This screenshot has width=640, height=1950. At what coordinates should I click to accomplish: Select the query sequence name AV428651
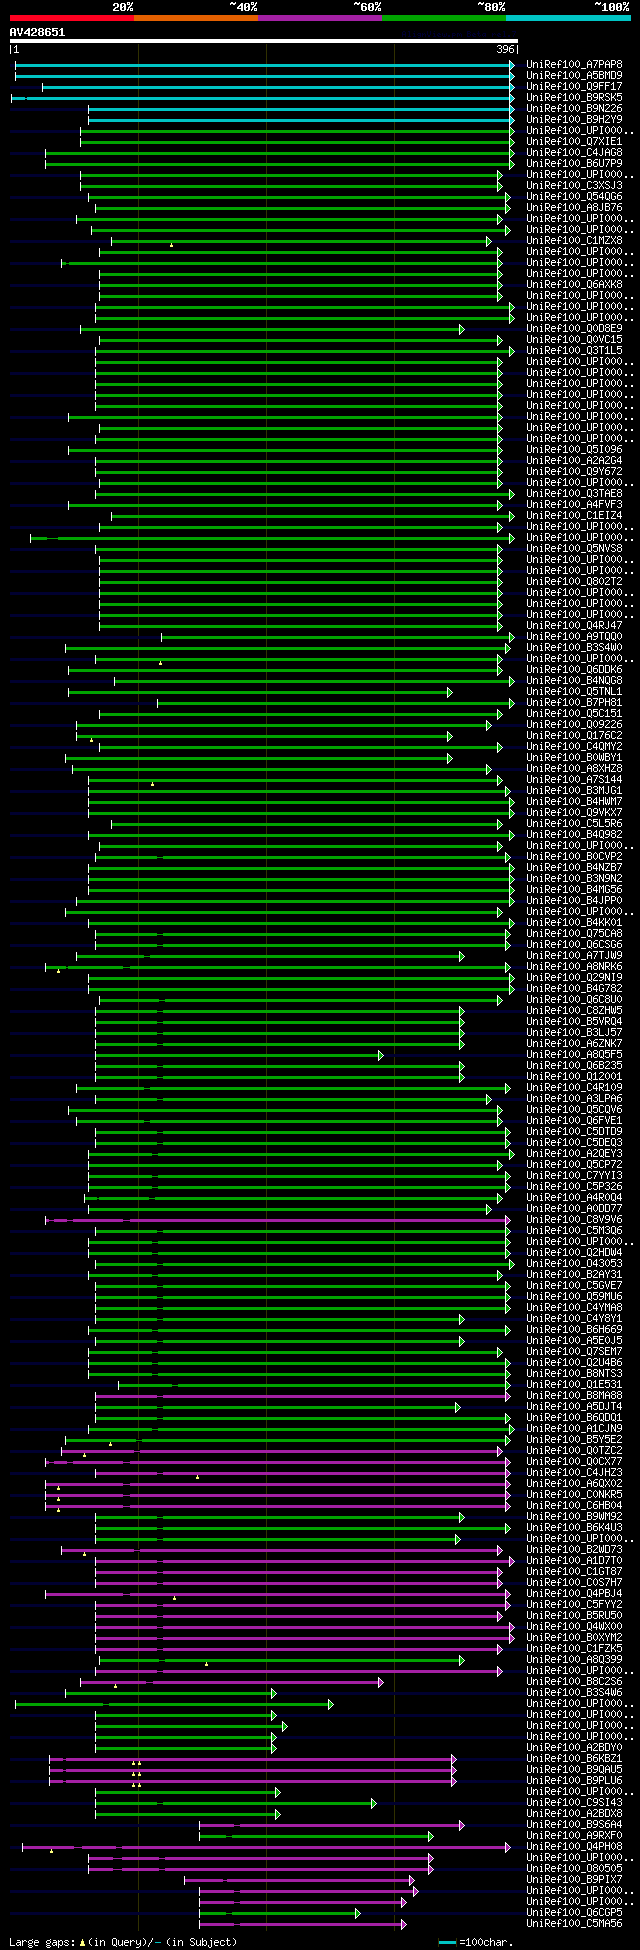pyautogui.click(x=37, y=32)
